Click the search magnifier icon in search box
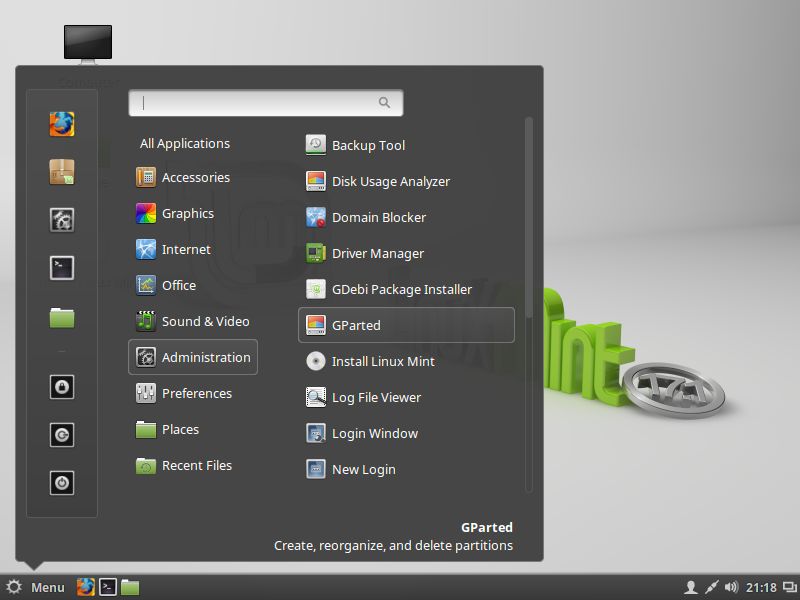 click(x=384, y=103)
